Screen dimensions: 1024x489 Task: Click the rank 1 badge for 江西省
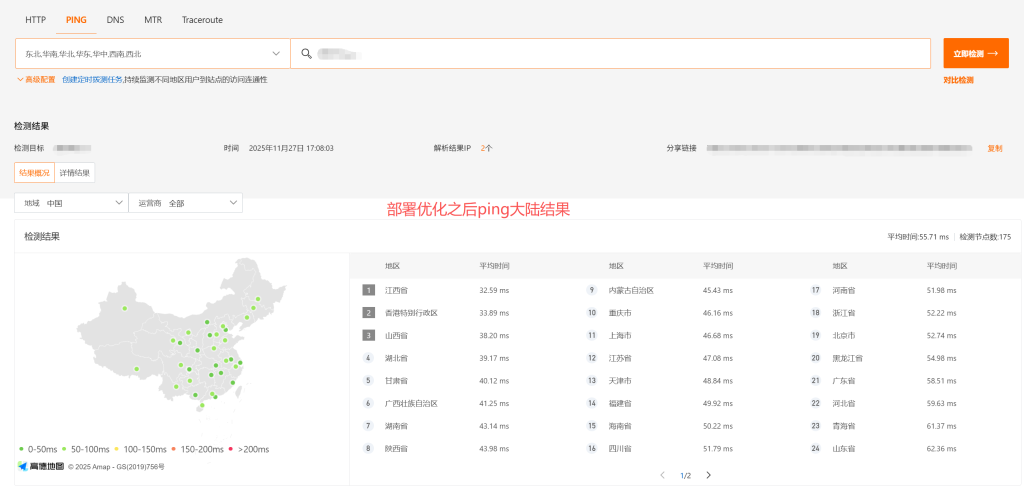368,290
